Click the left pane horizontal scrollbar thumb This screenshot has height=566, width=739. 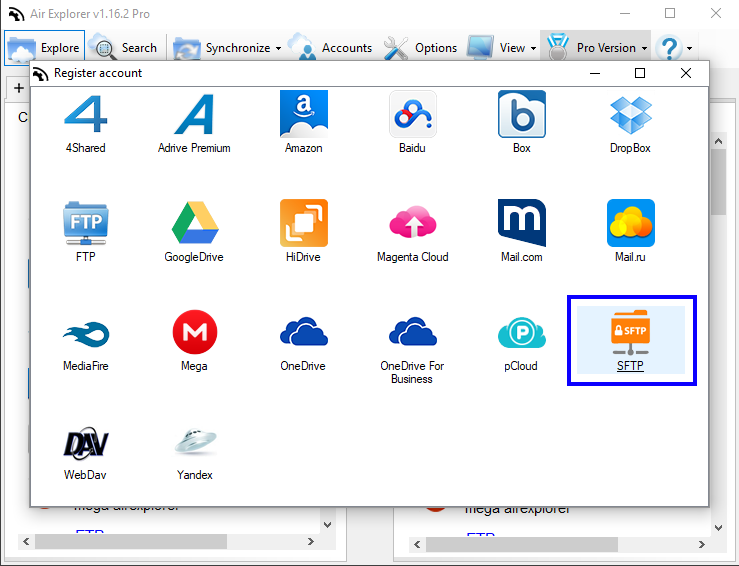131,541
